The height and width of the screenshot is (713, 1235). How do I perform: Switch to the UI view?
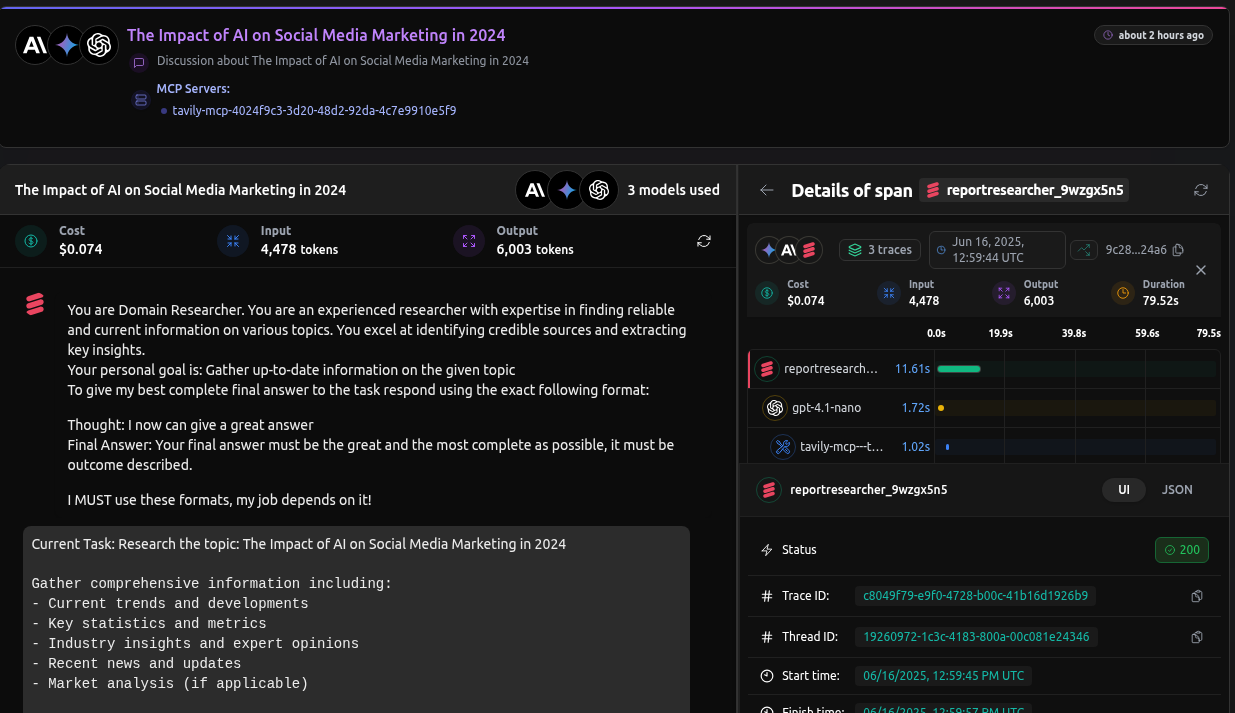(x=1123, y=490)
